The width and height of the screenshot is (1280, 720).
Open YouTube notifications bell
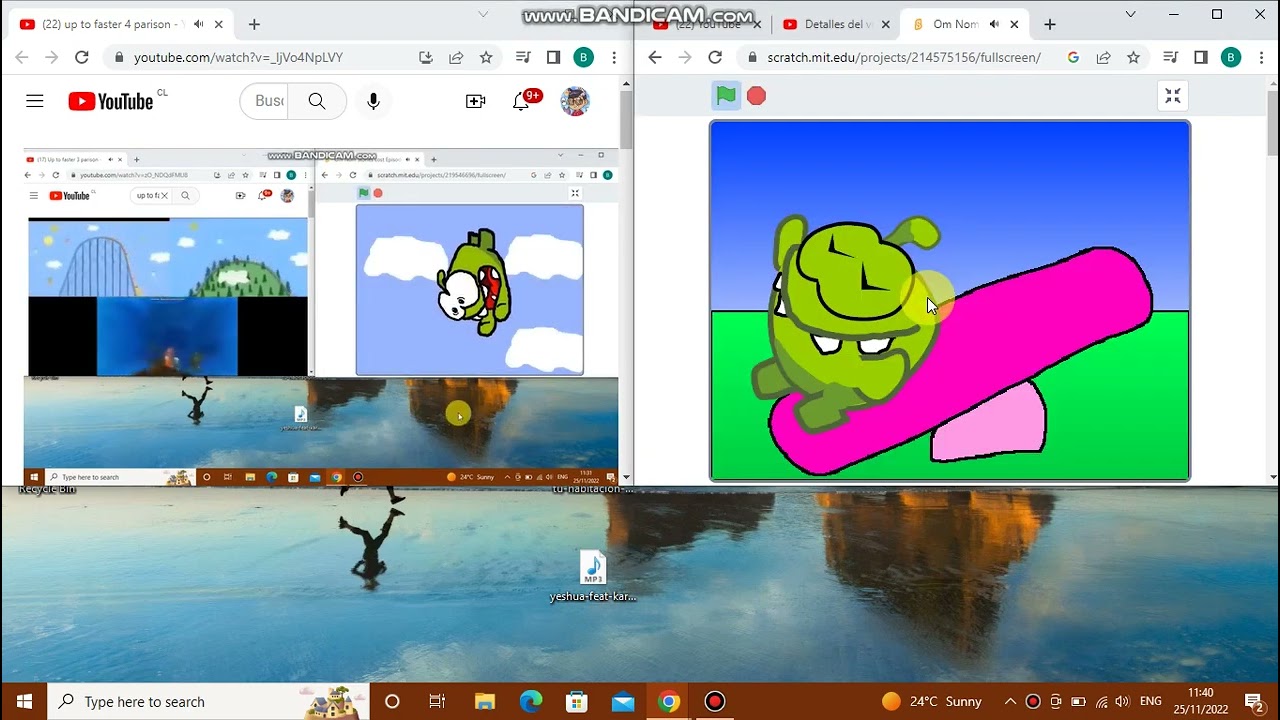(x=521, y=101)
